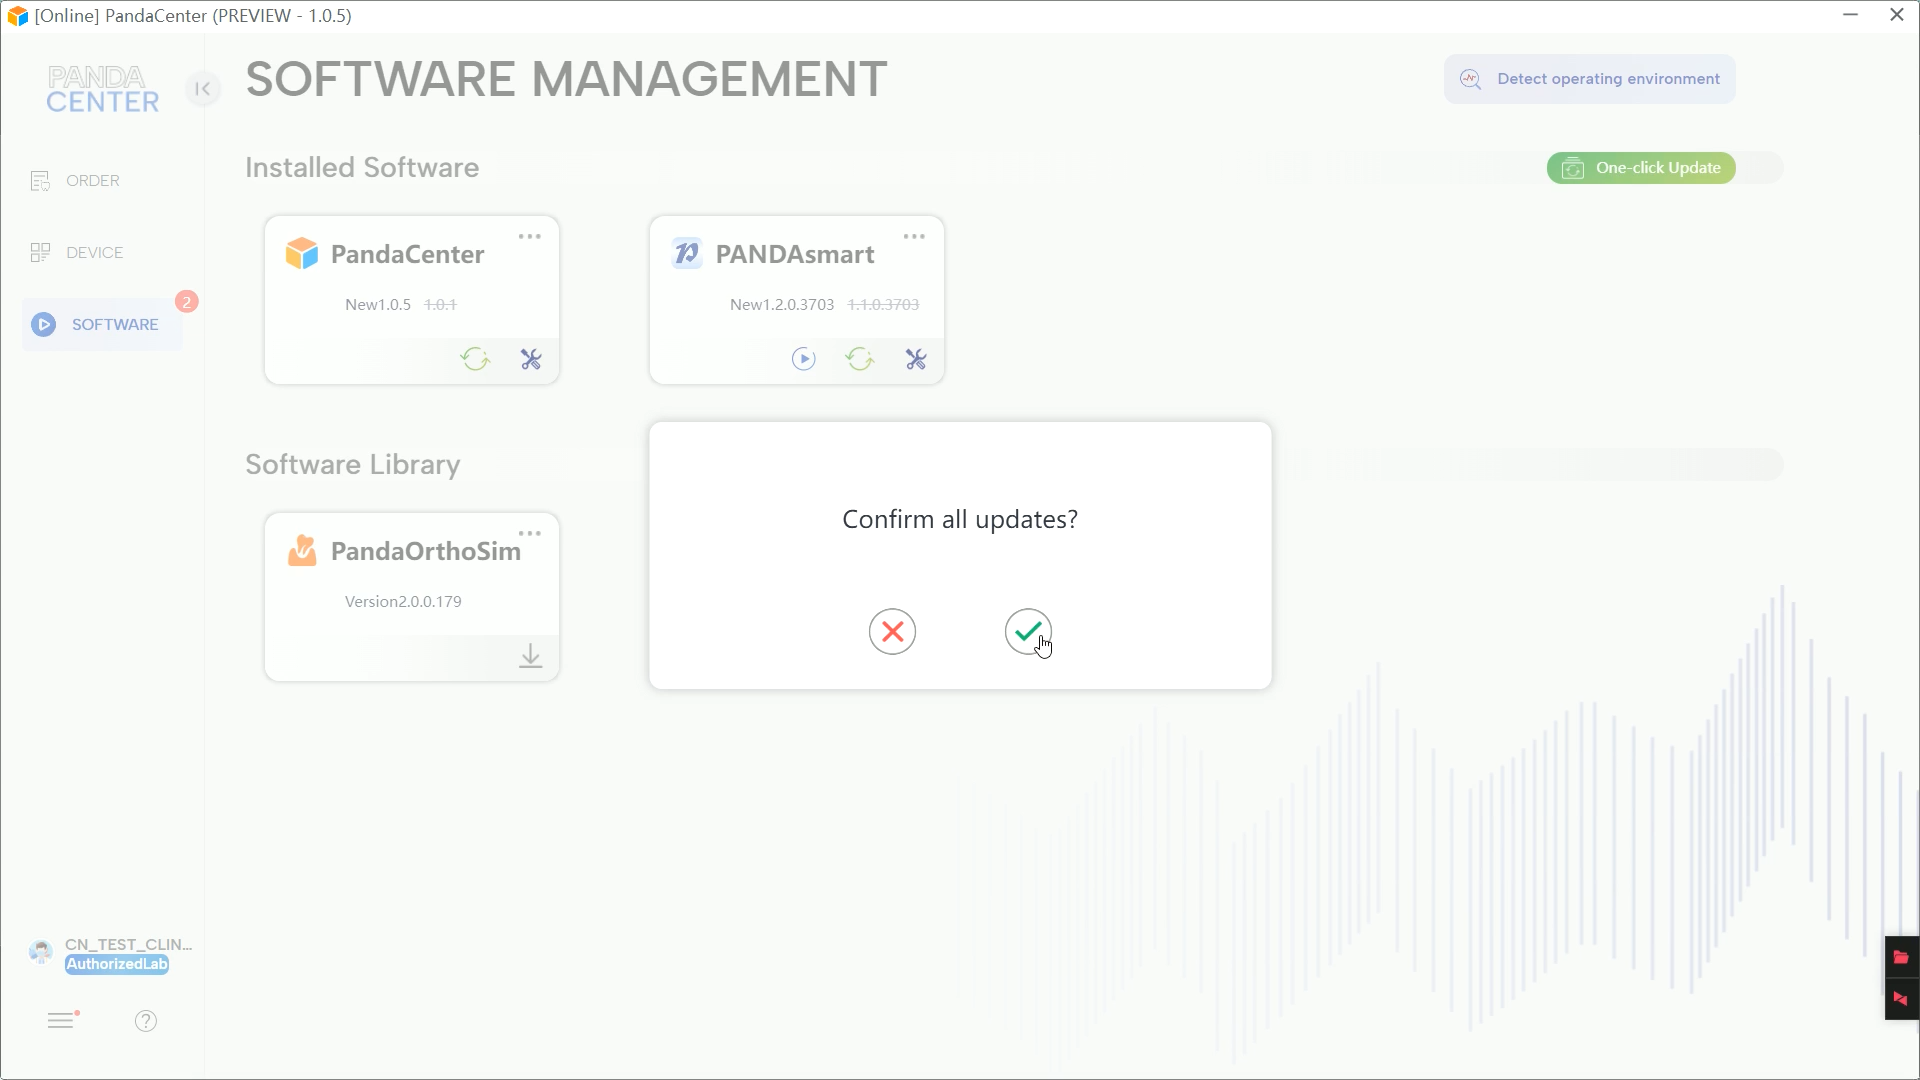Click the PandaCenter update refresh icon
The height and width of the screenshot is (1080, 1920).
click(475, 359)
